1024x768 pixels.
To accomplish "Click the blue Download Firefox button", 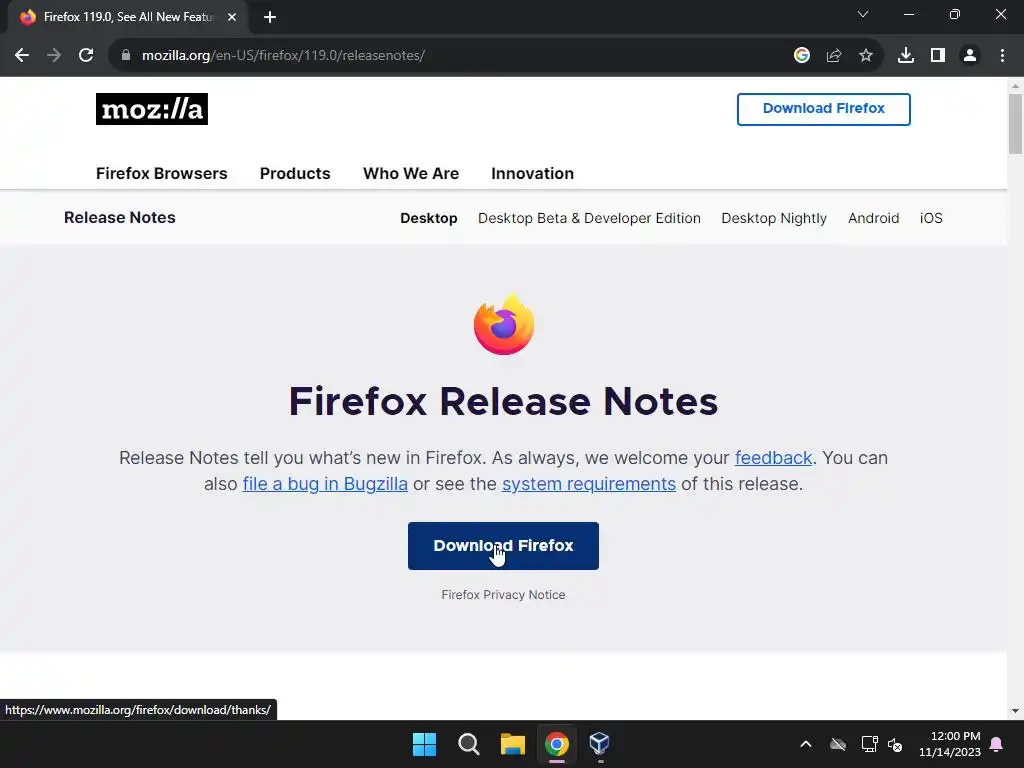I will click(x=504, y=546).
